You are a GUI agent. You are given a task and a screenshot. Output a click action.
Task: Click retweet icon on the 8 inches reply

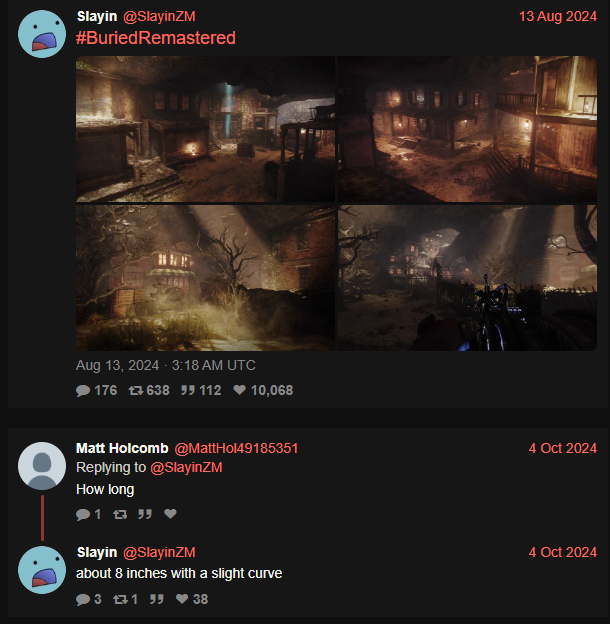click(x=120, y=599)
